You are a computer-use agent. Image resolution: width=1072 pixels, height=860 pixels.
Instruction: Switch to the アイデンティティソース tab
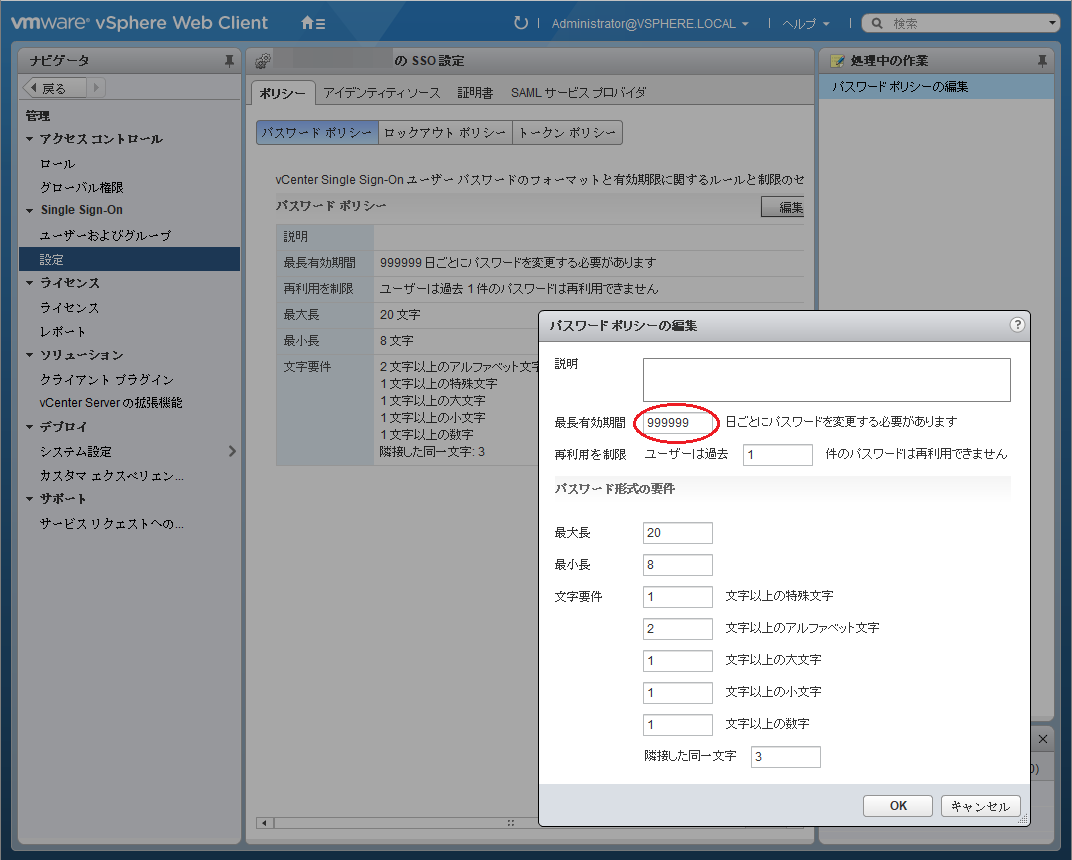(x=381, y=93)
